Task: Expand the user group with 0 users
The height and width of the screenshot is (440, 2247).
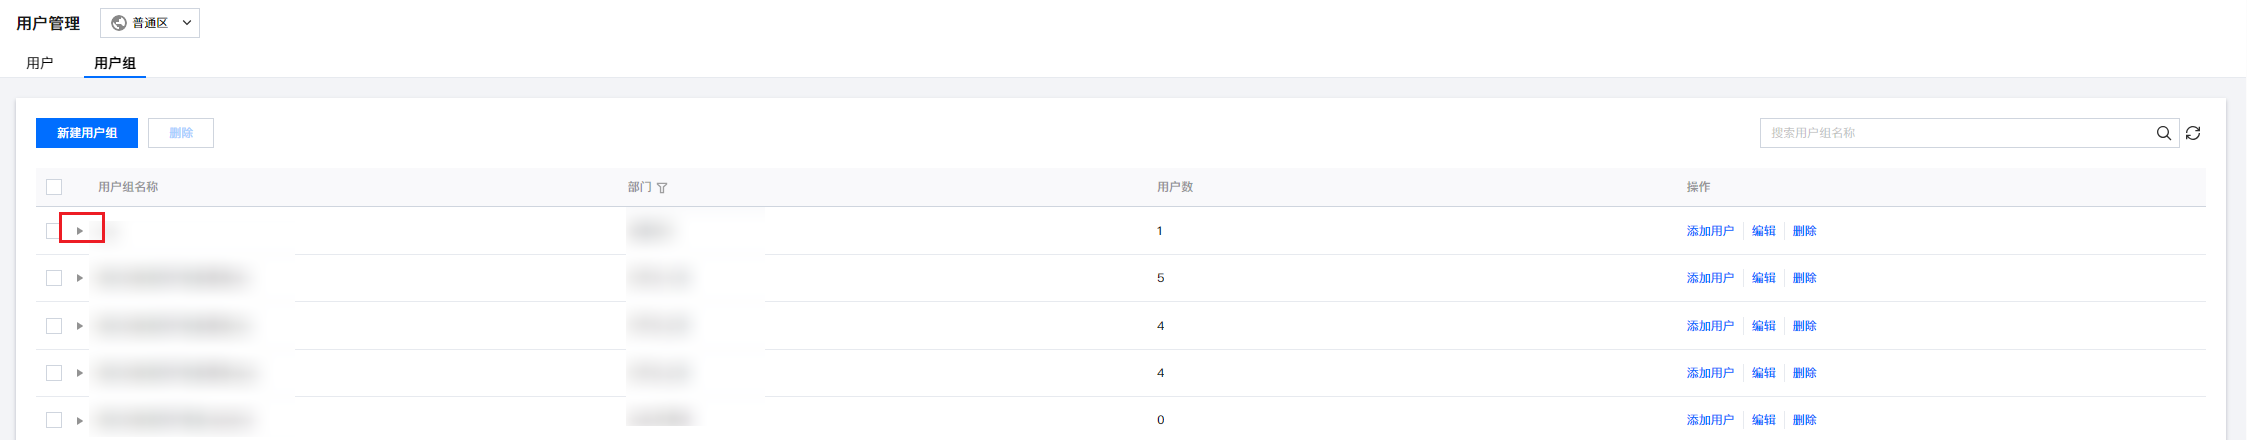Action: pos(80,420)
